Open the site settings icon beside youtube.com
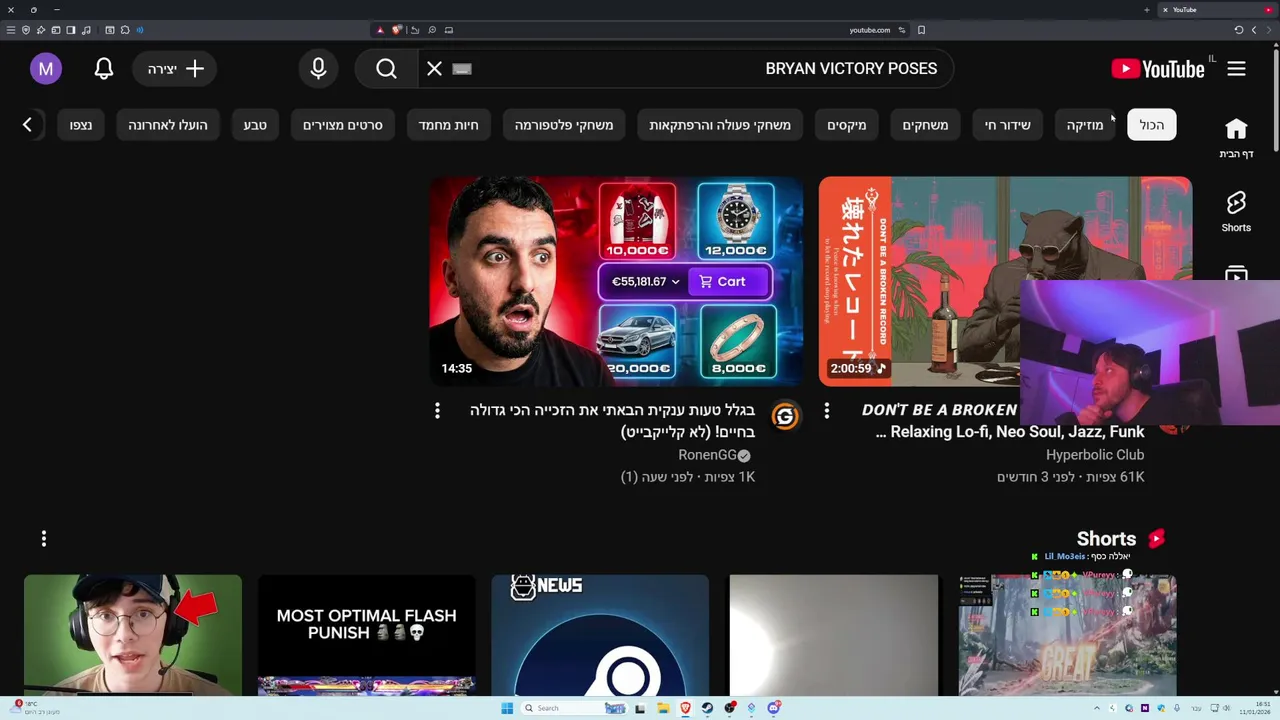The width and height of the screenshot is (1280, 720). (x=902, y=30)
